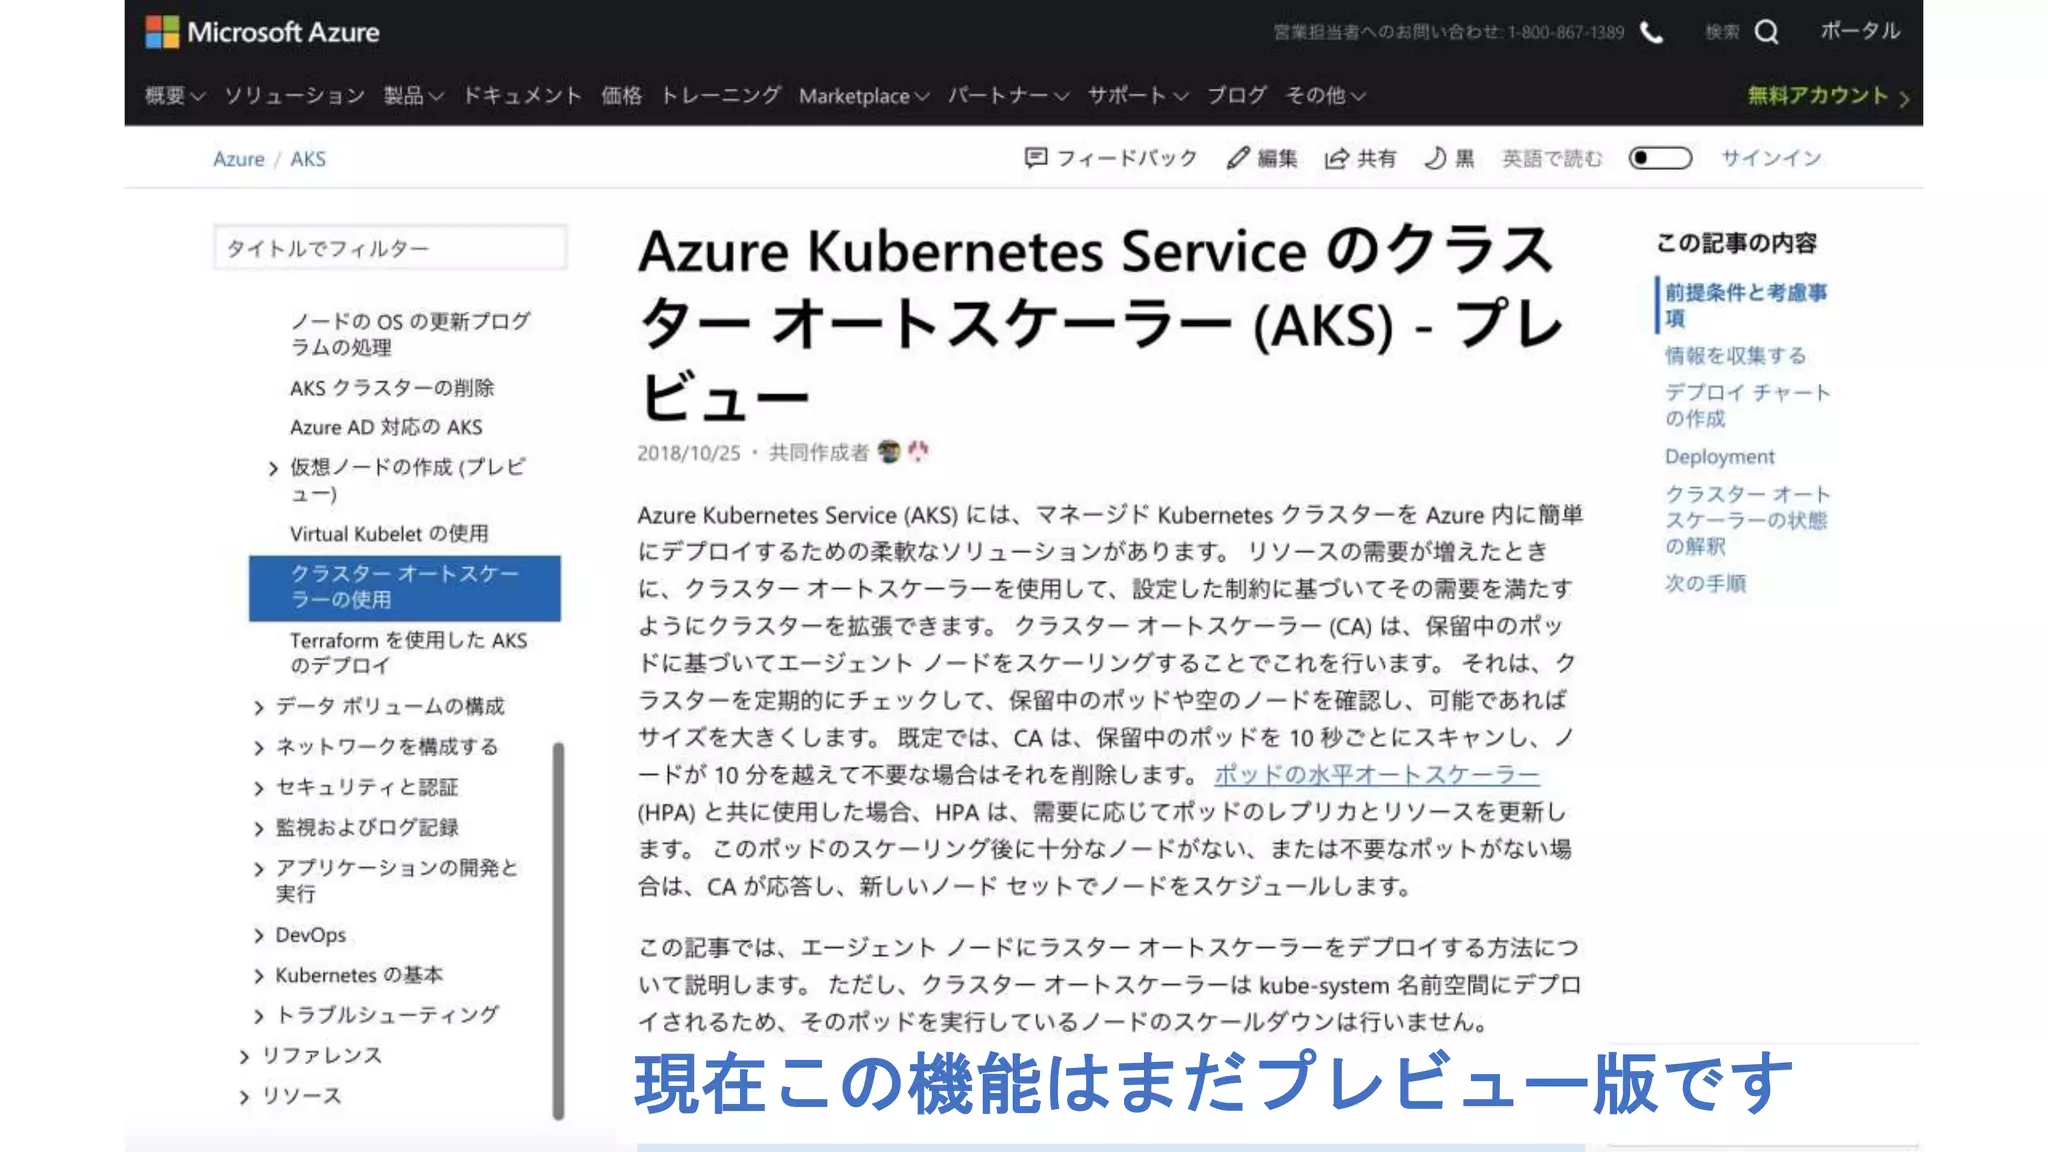The height and width of the screenshot is (1152, 2048).
Task: Click the 編集 text label
Action: coord(1277,158)
